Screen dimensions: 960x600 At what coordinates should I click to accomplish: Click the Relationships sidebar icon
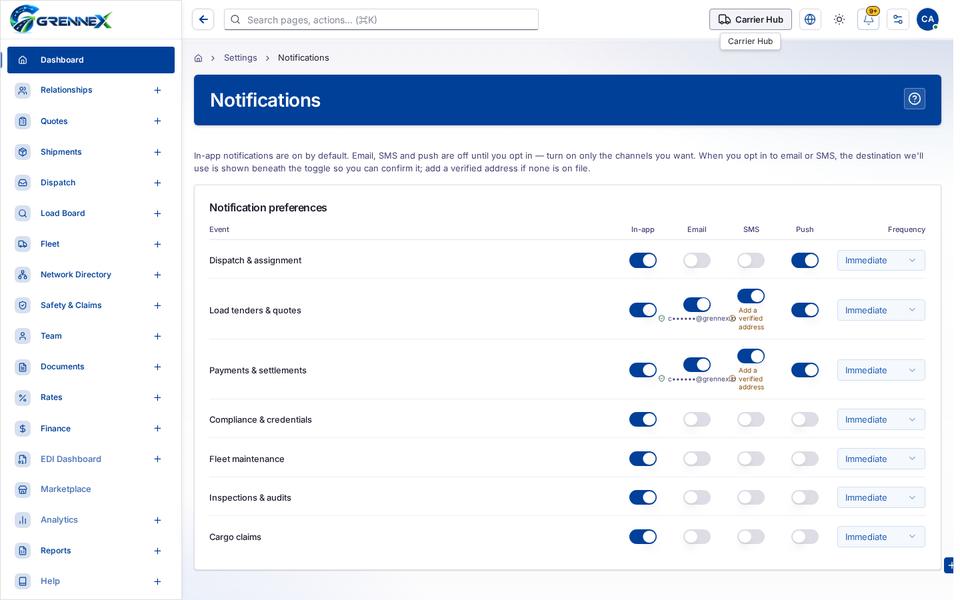coord(23,91)
